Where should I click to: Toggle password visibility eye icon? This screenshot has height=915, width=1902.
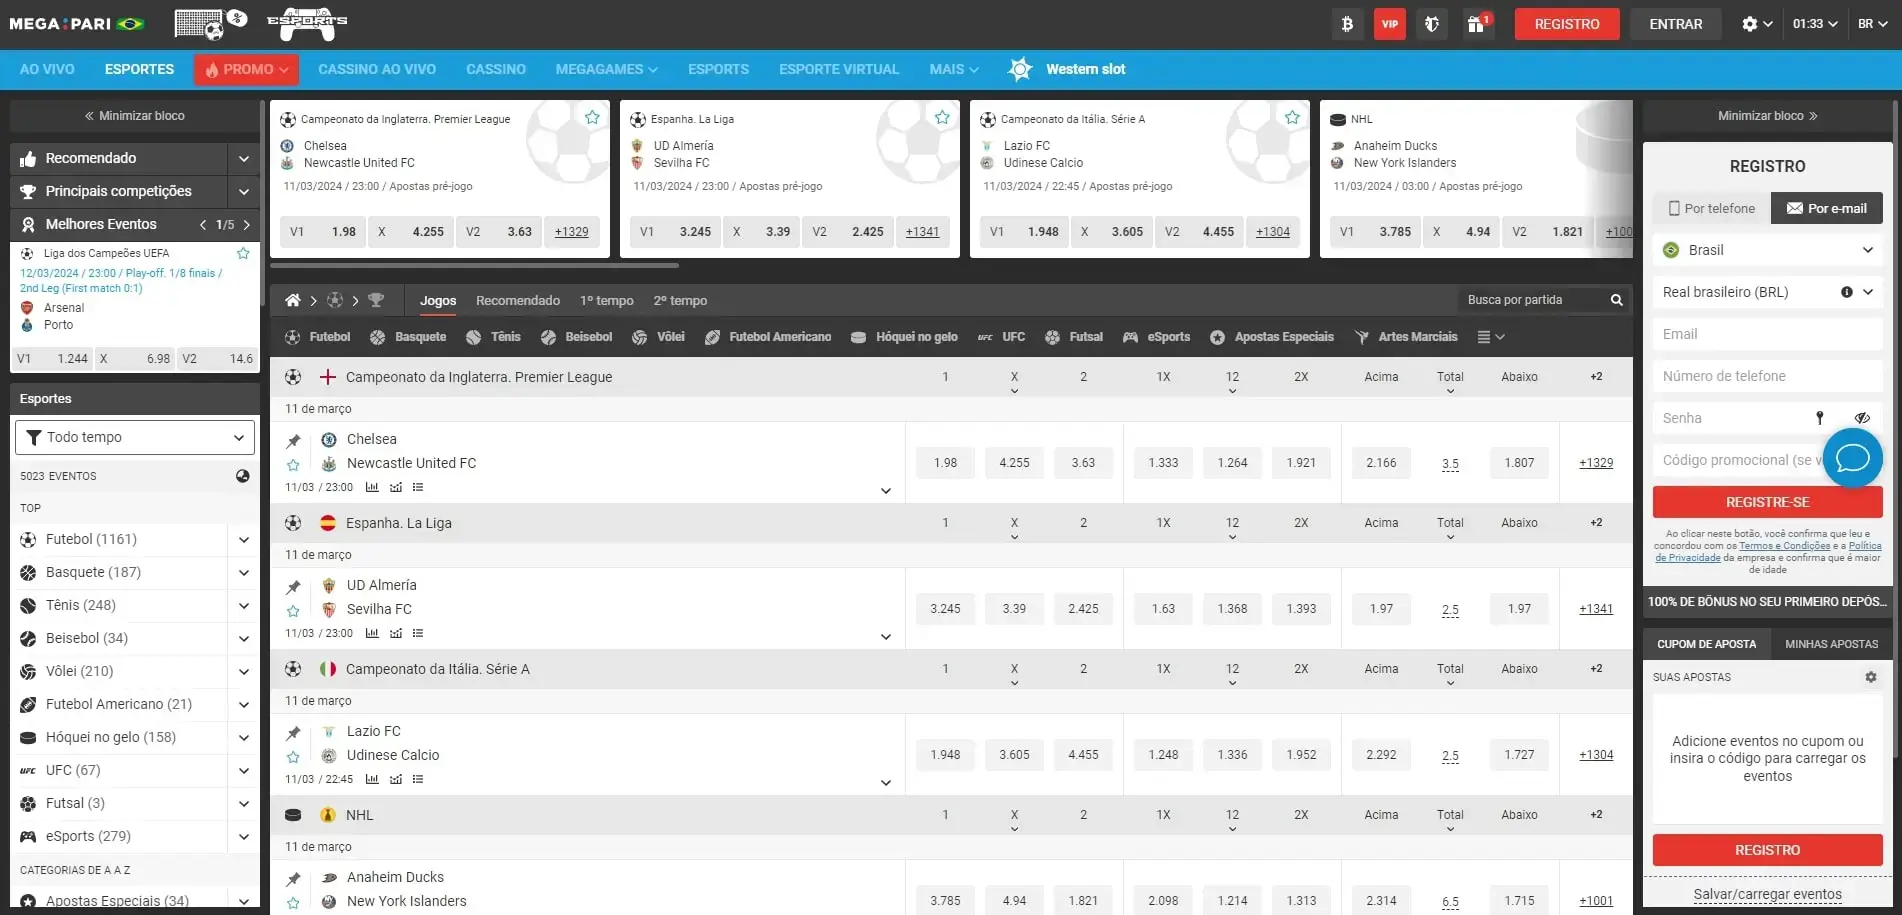pos(1861,418)
